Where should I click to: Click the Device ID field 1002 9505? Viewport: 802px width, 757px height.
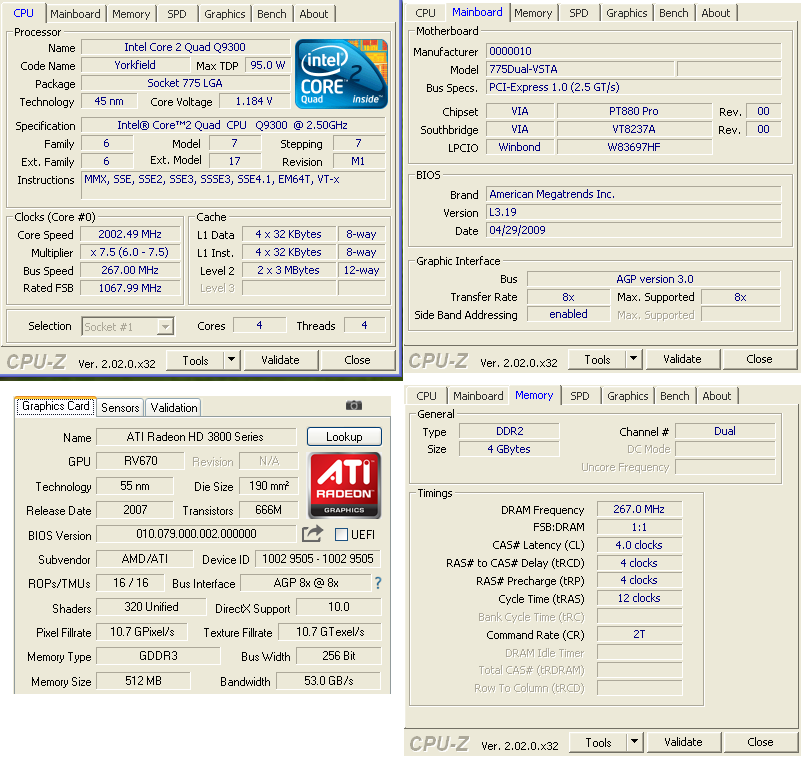point(318,559)
